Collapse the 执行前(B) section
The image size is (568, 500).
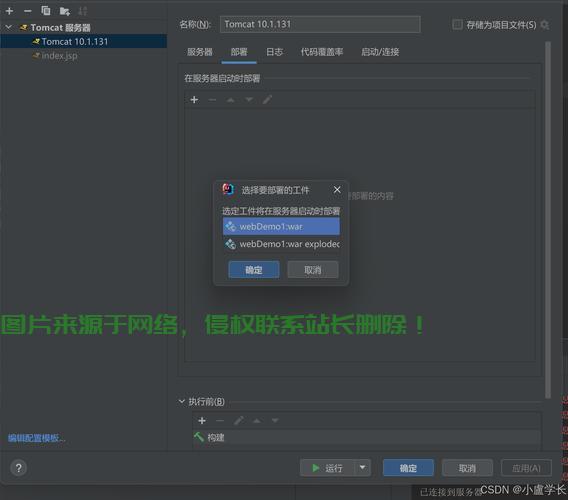pos(181,401)
